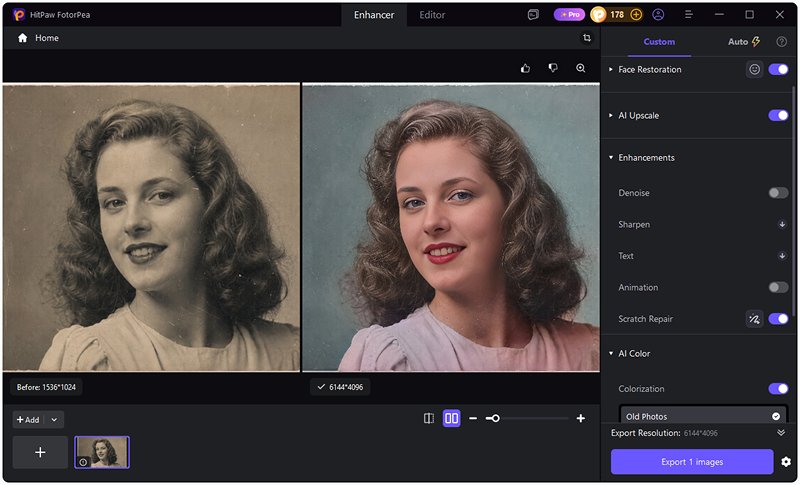Click the face selection smiley icon

tap(754, 69)
